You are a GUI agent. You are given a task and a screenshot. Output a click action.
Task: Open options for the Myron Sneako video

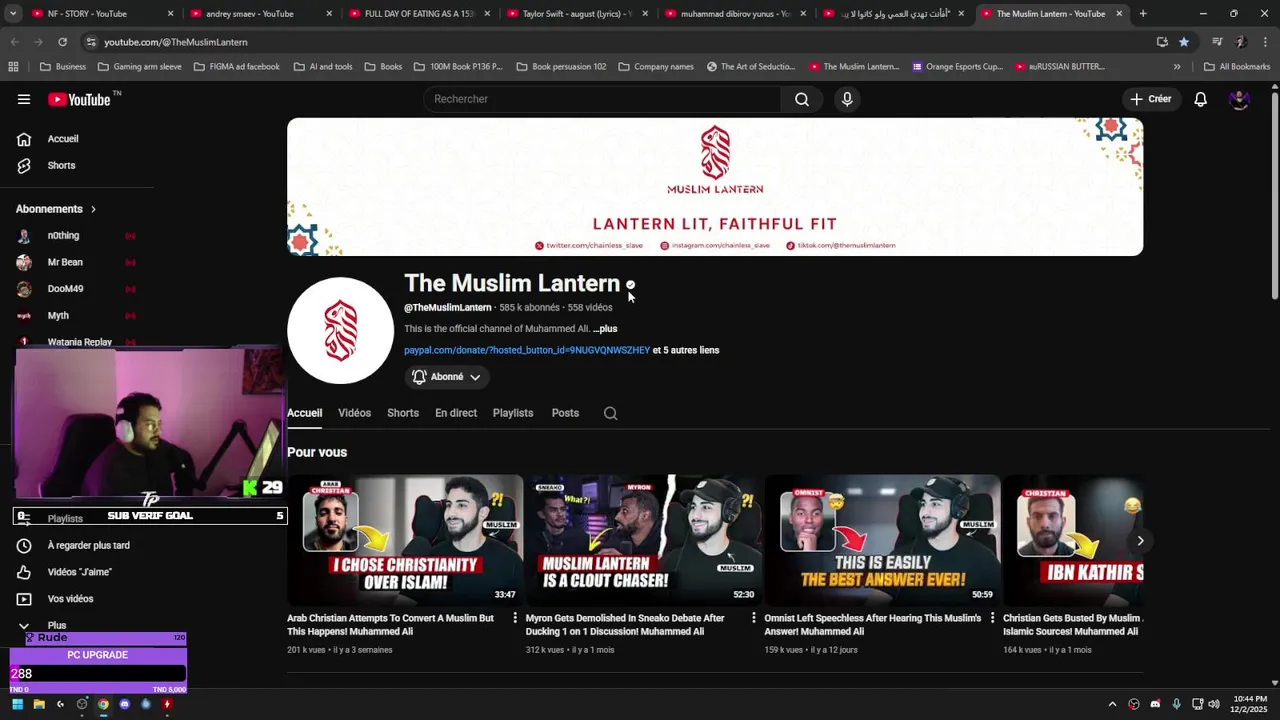click(x=754, y=618)
